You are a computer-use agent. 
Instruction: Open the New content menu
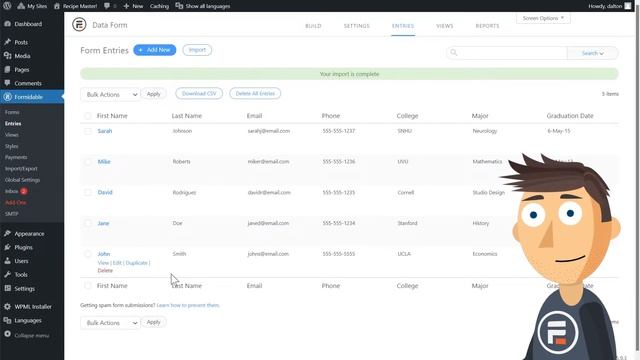[x=133, y=6]
